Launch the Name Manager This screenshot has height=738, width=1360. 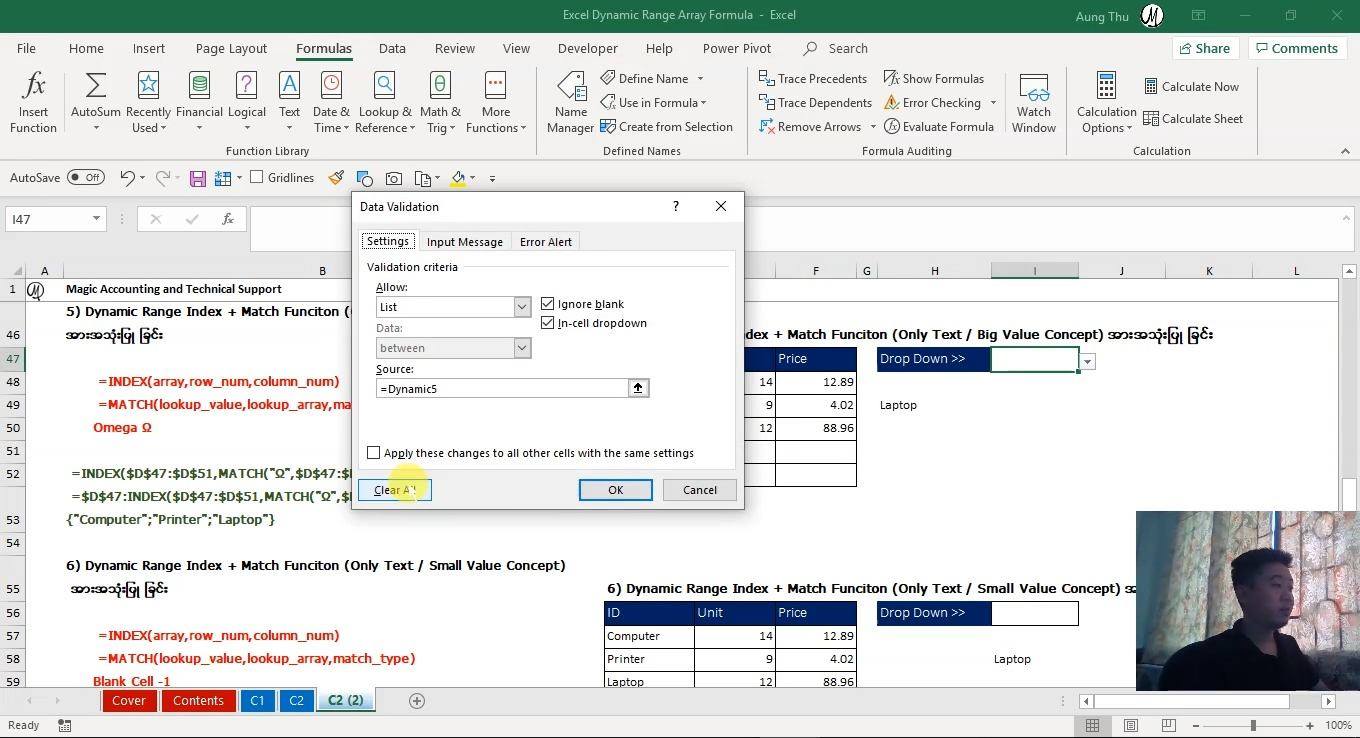[x=571, y=102]
